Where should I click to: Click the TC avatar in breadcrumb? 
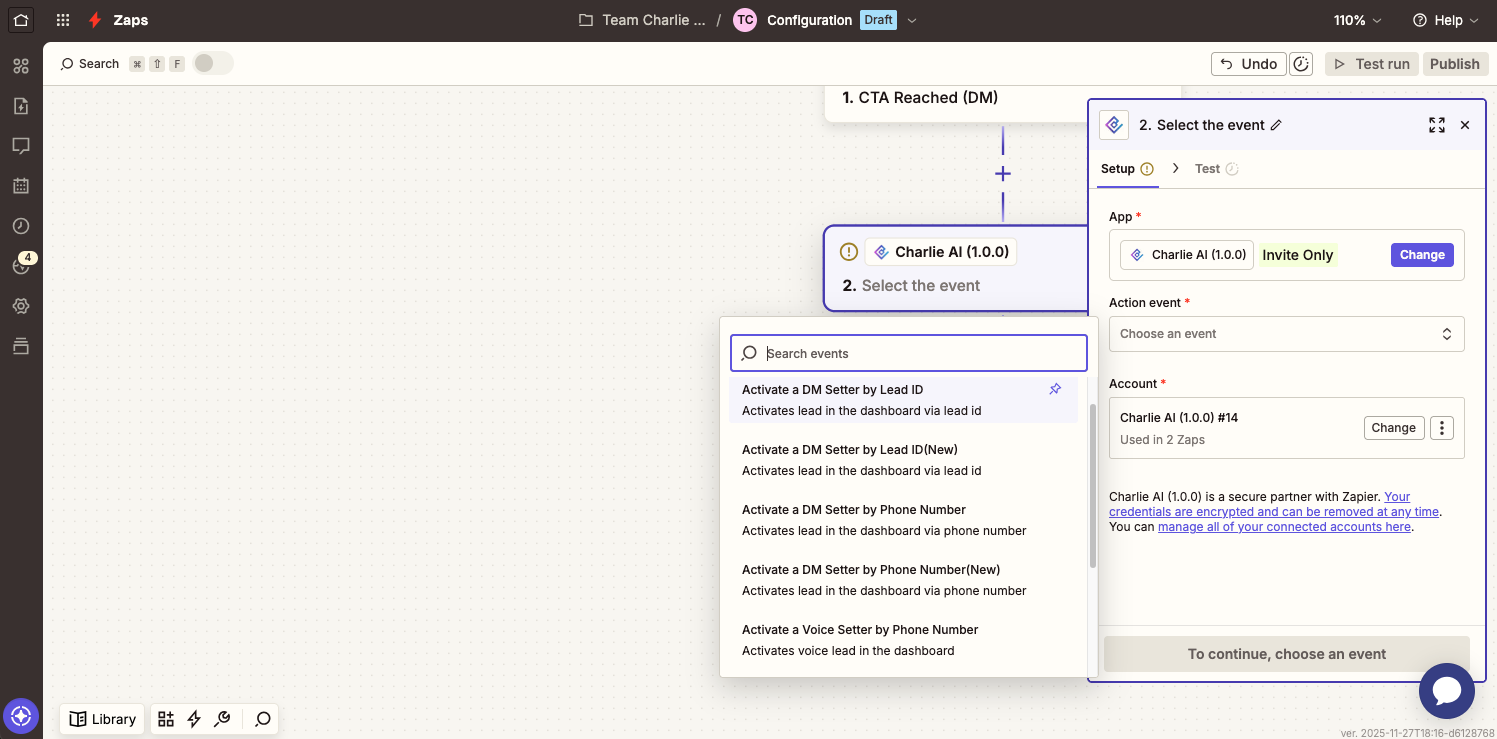(x=745, y=20)
